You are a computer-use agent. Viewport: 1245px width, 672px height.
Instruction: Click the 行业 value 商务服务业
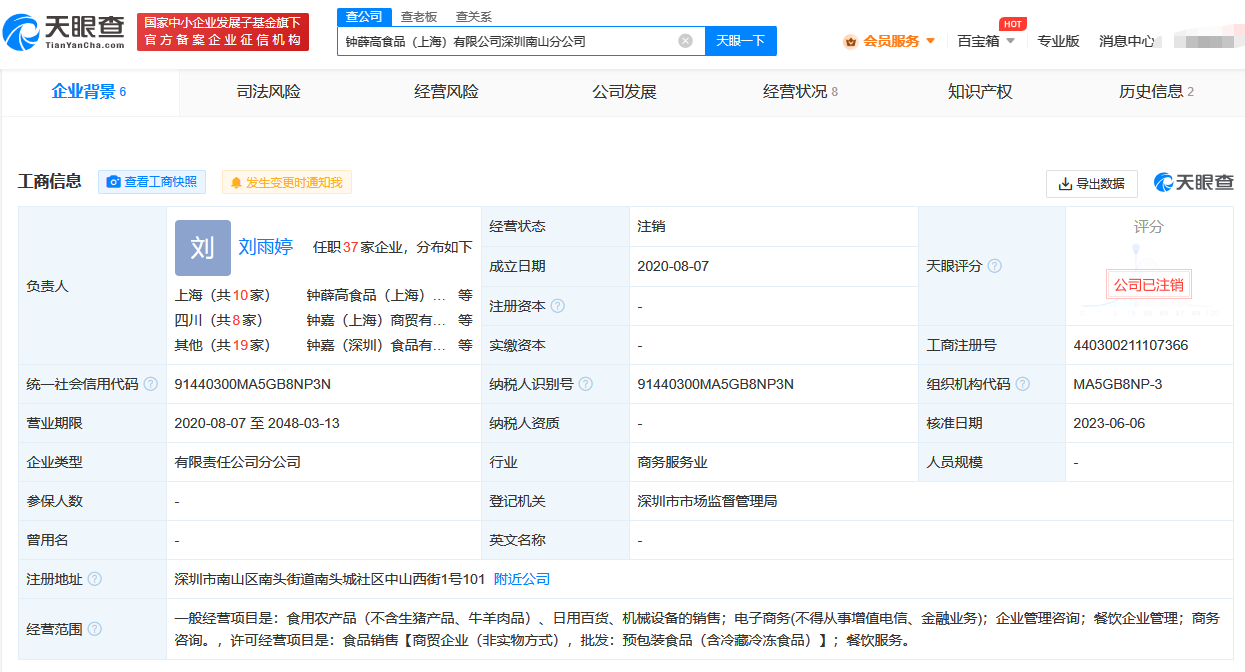point(672,462)
